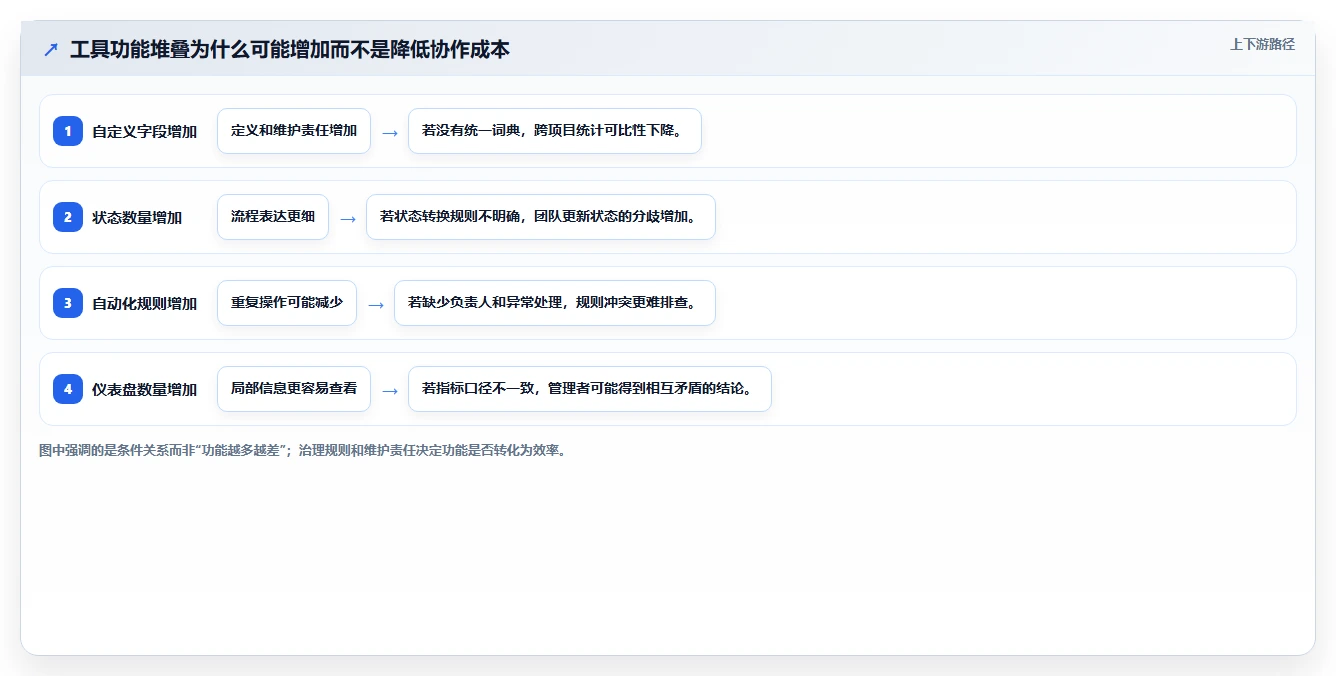
Task: Click the 上下游路径 label
Action: pos(1262,44)
